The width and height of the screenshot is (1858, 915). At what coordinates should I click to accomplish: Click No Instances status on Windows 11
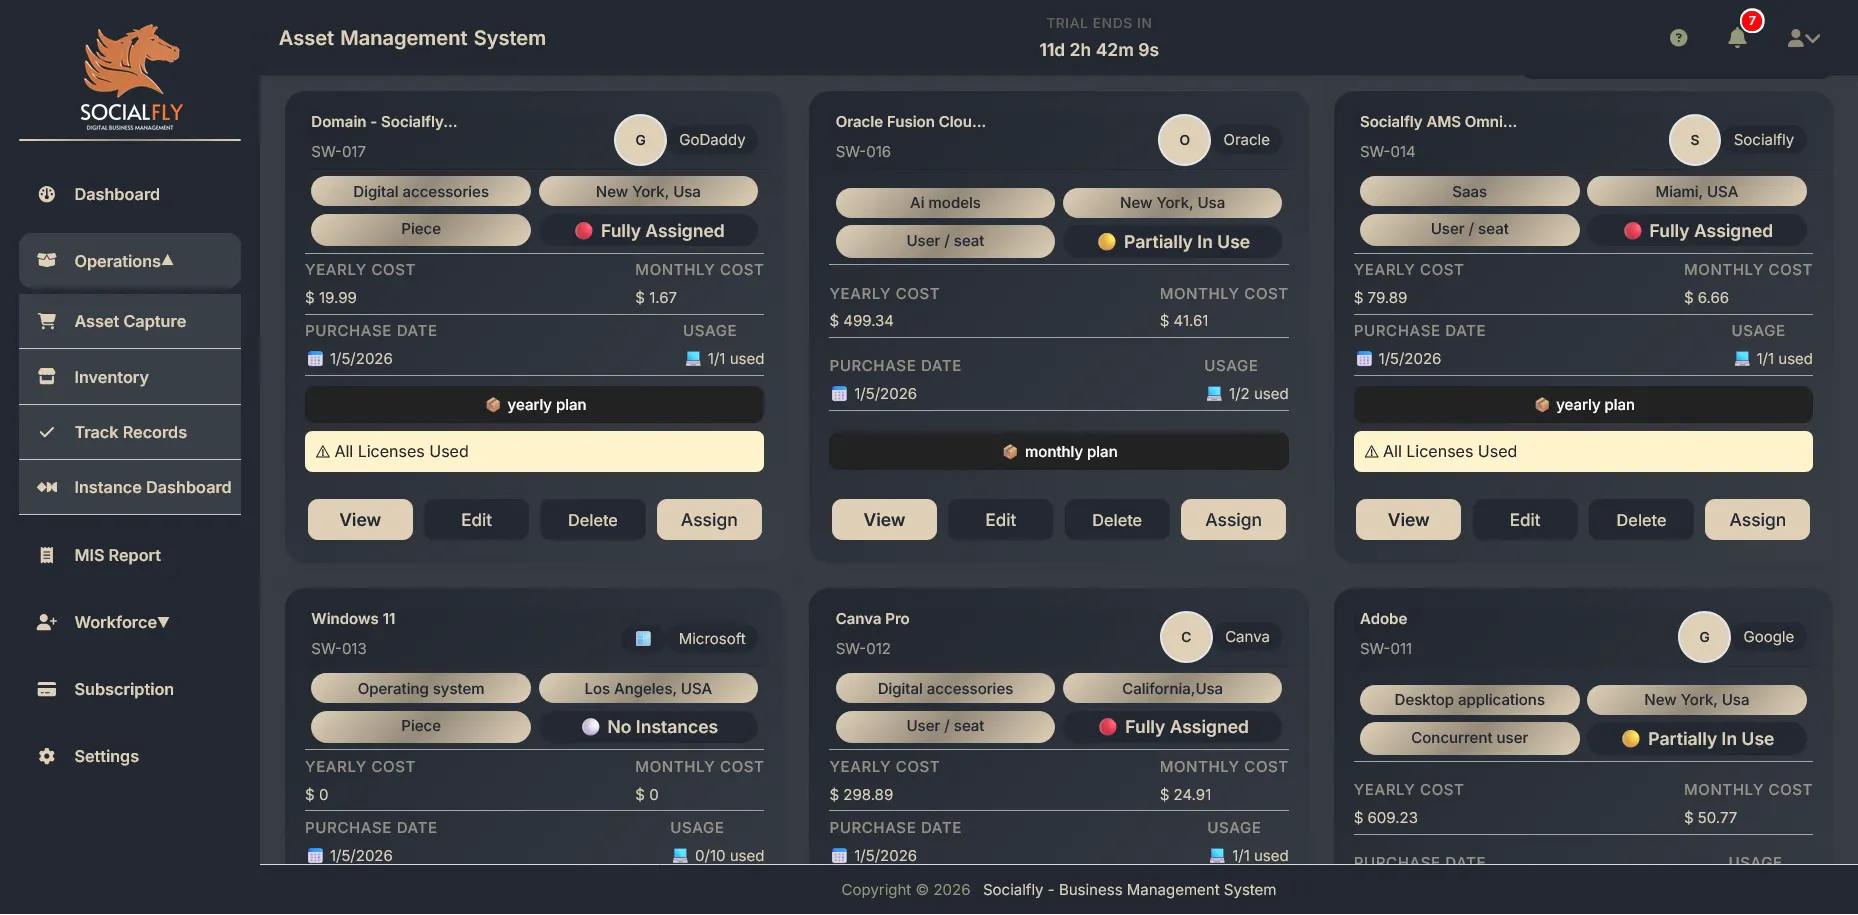click(649, 727)
